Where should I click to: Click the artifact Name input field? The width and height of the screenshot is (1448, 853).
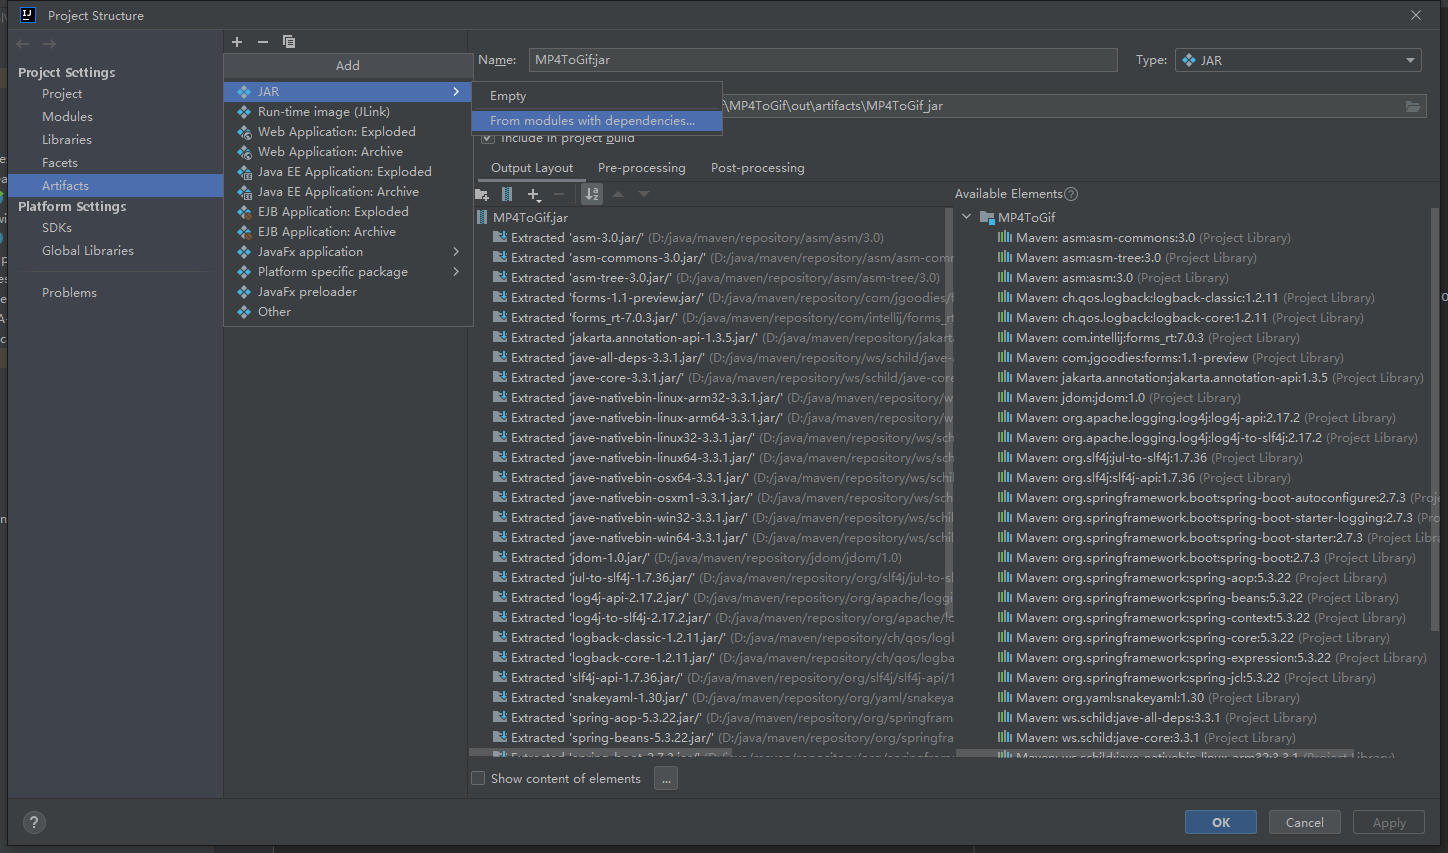[x=822, y=60]
